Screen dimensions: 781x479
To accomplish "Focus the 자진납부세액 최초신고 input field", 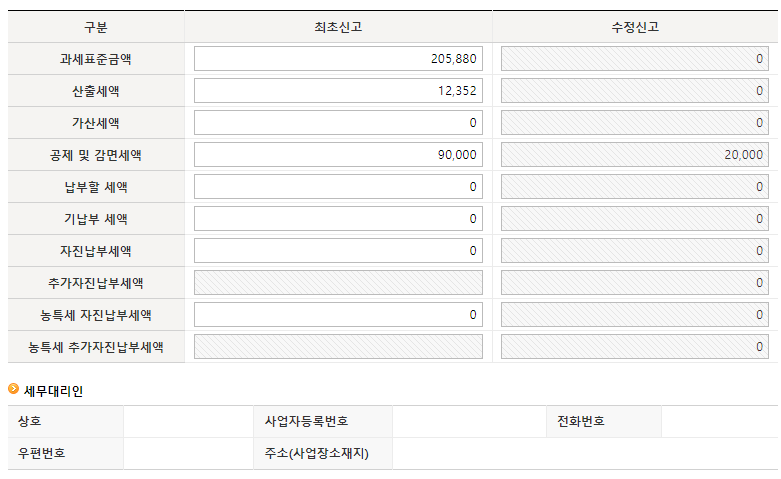I will point(338,251).
